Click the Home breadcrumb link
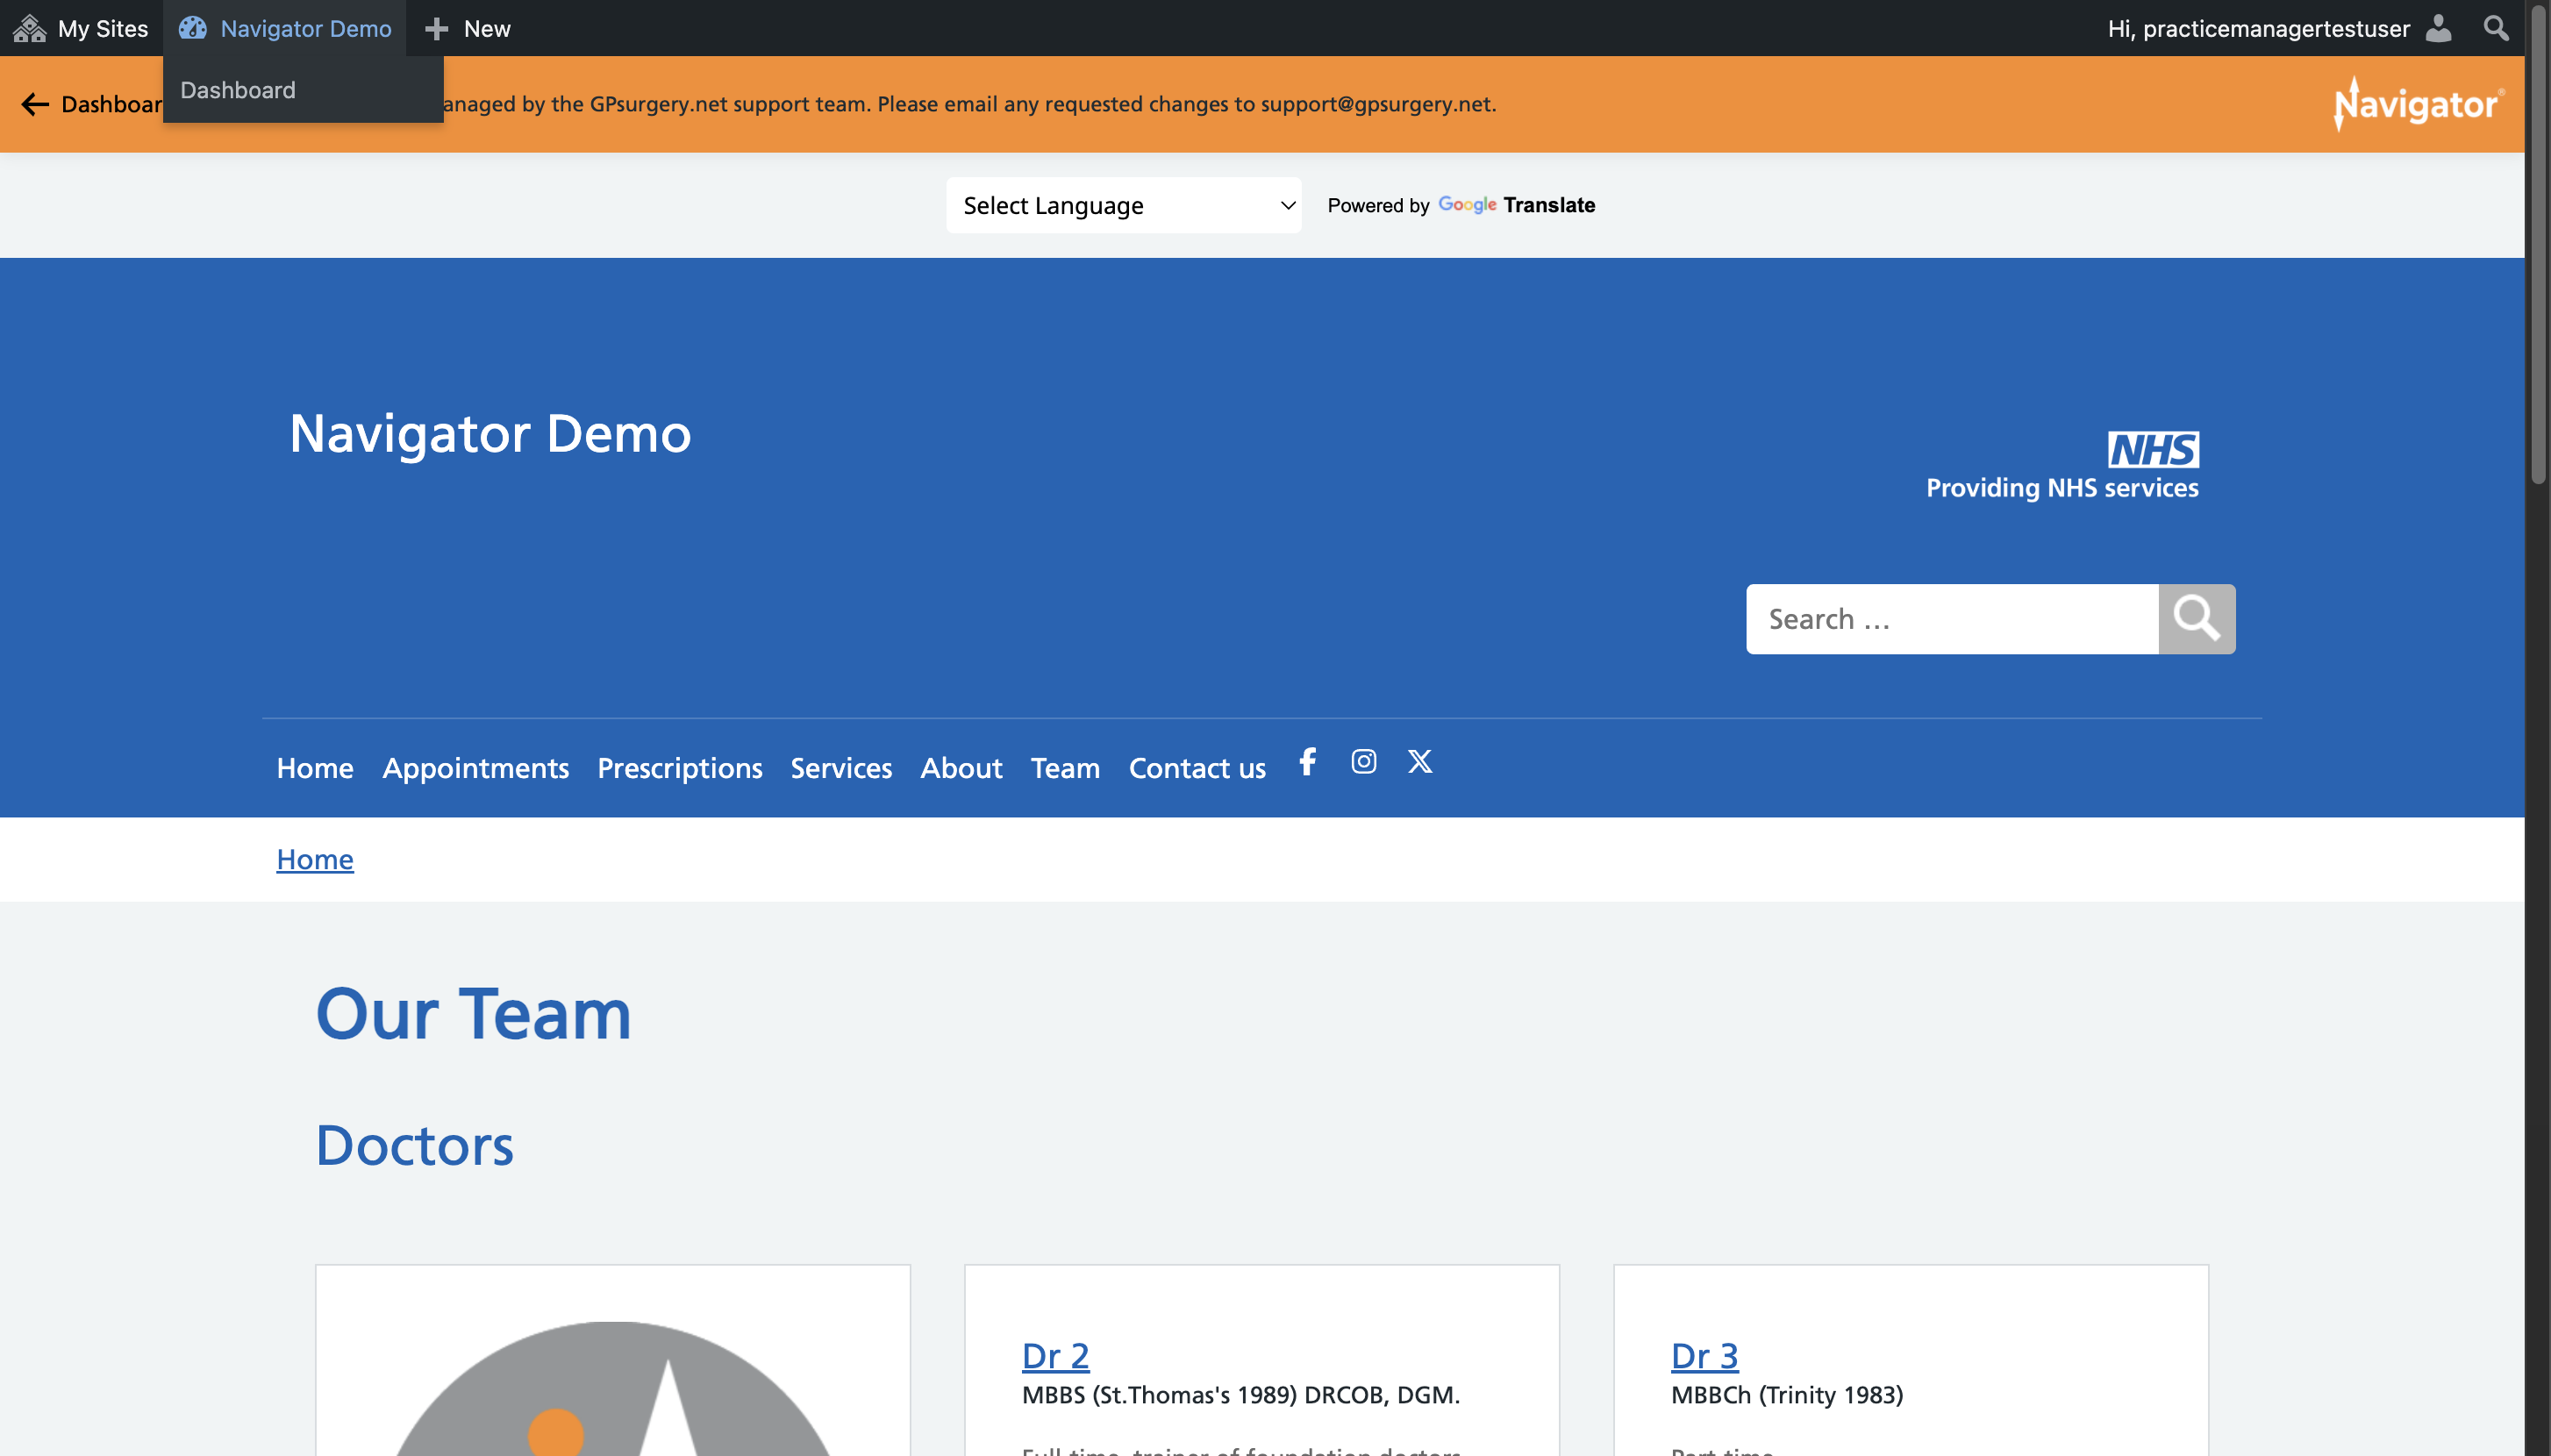This screenshot has height=1456, width=2551. tap(315, 859)
